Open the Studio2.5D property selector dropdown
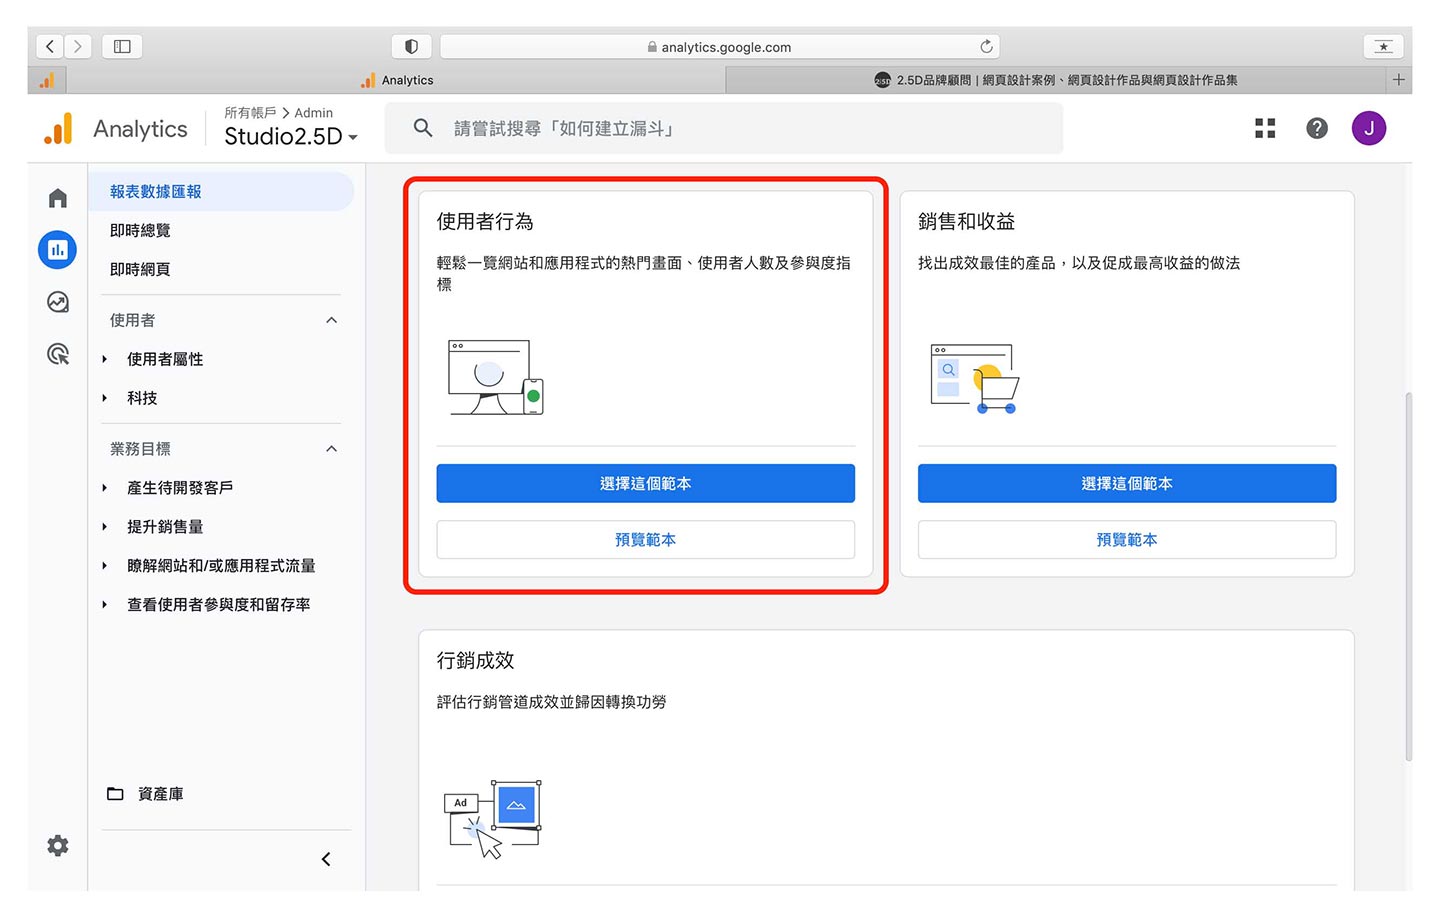The height and width of the screenshot is (917, 1440). (290, 137)
